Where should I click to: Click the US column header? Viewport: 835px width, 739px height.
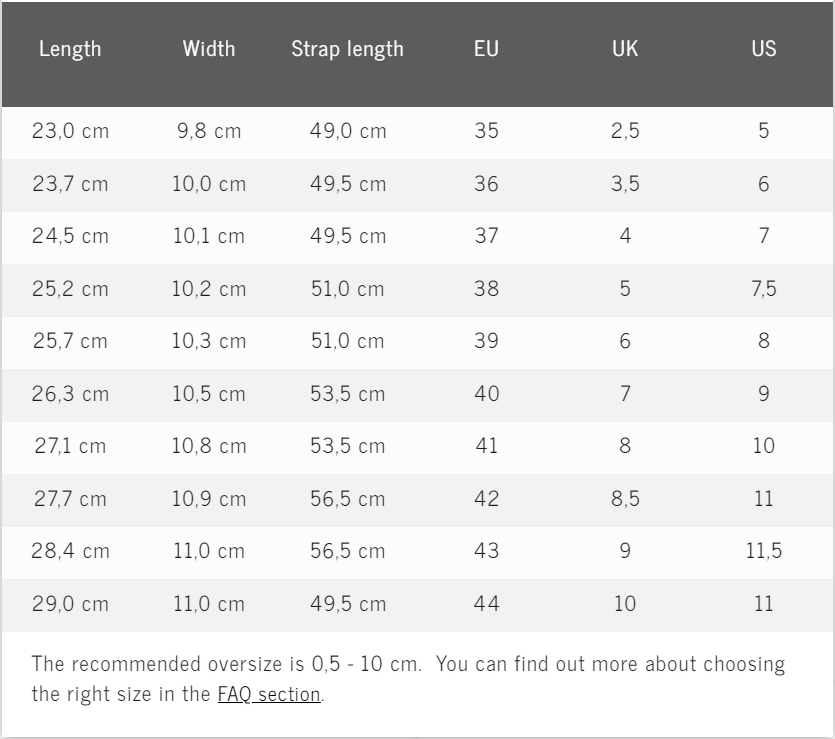(x=764, y=49)
